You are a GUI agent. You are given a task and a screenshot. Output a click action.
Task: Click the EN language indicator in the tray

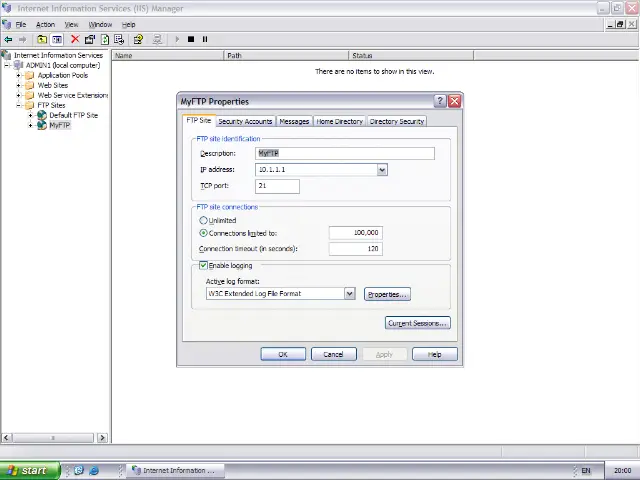click(586, 471)
